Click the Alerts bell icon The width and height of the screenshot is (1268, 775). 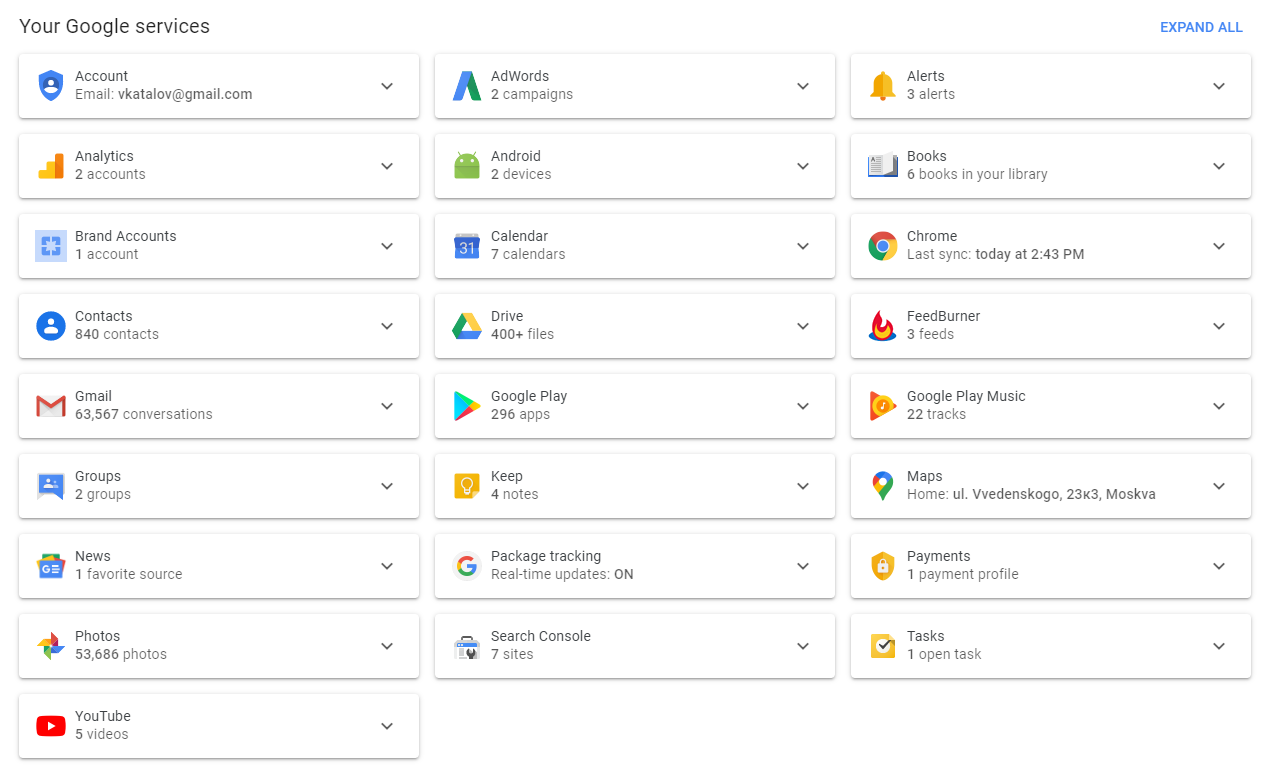click(x=883, y=86)
